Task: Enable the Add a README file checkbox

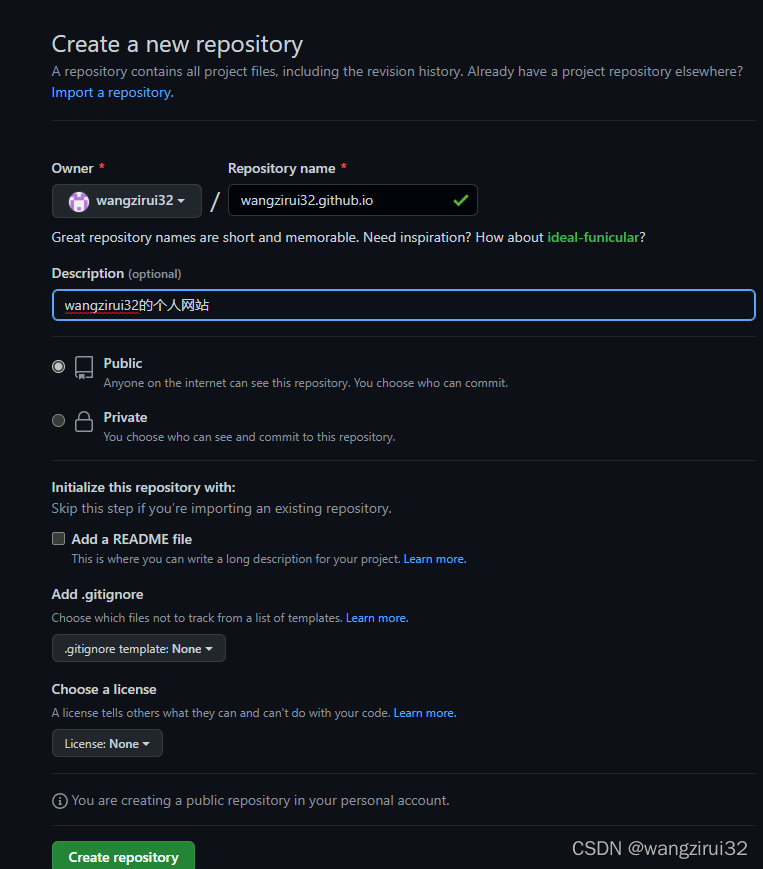Action: 58,539
